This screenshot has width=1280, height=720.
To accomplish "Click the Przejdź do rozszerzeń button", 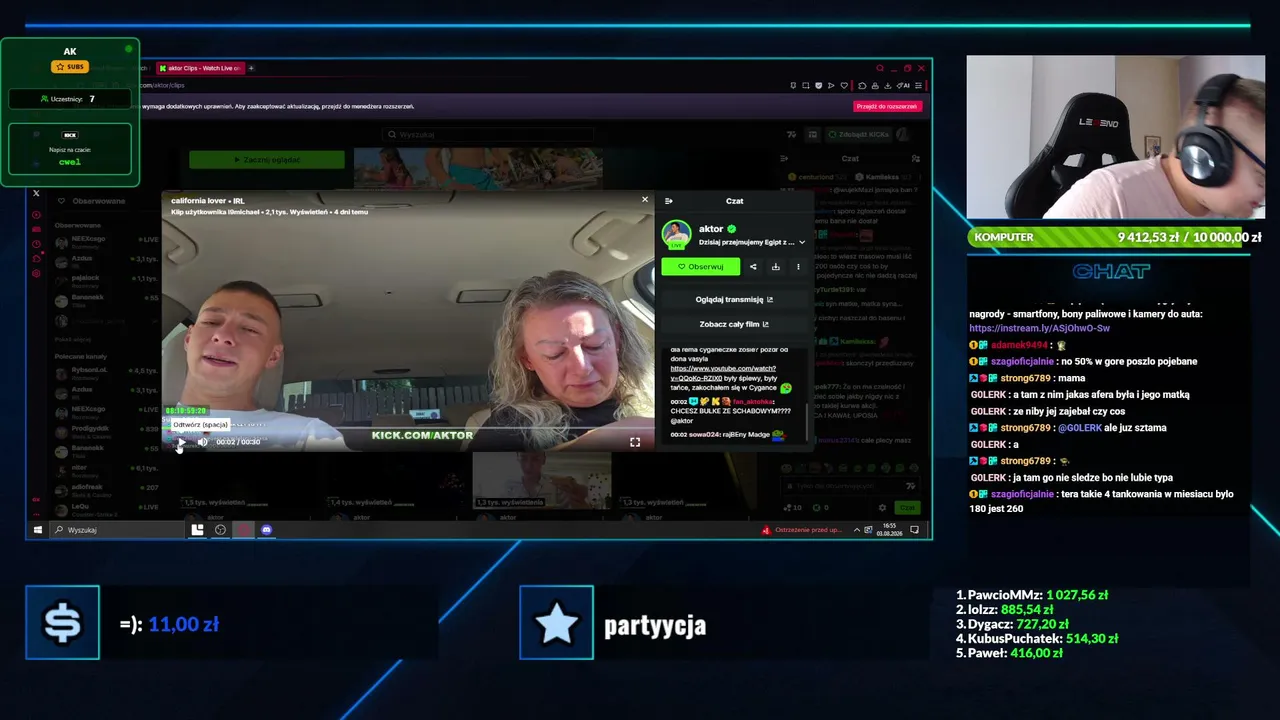I will pyautogui.click(x=887, y=106).
